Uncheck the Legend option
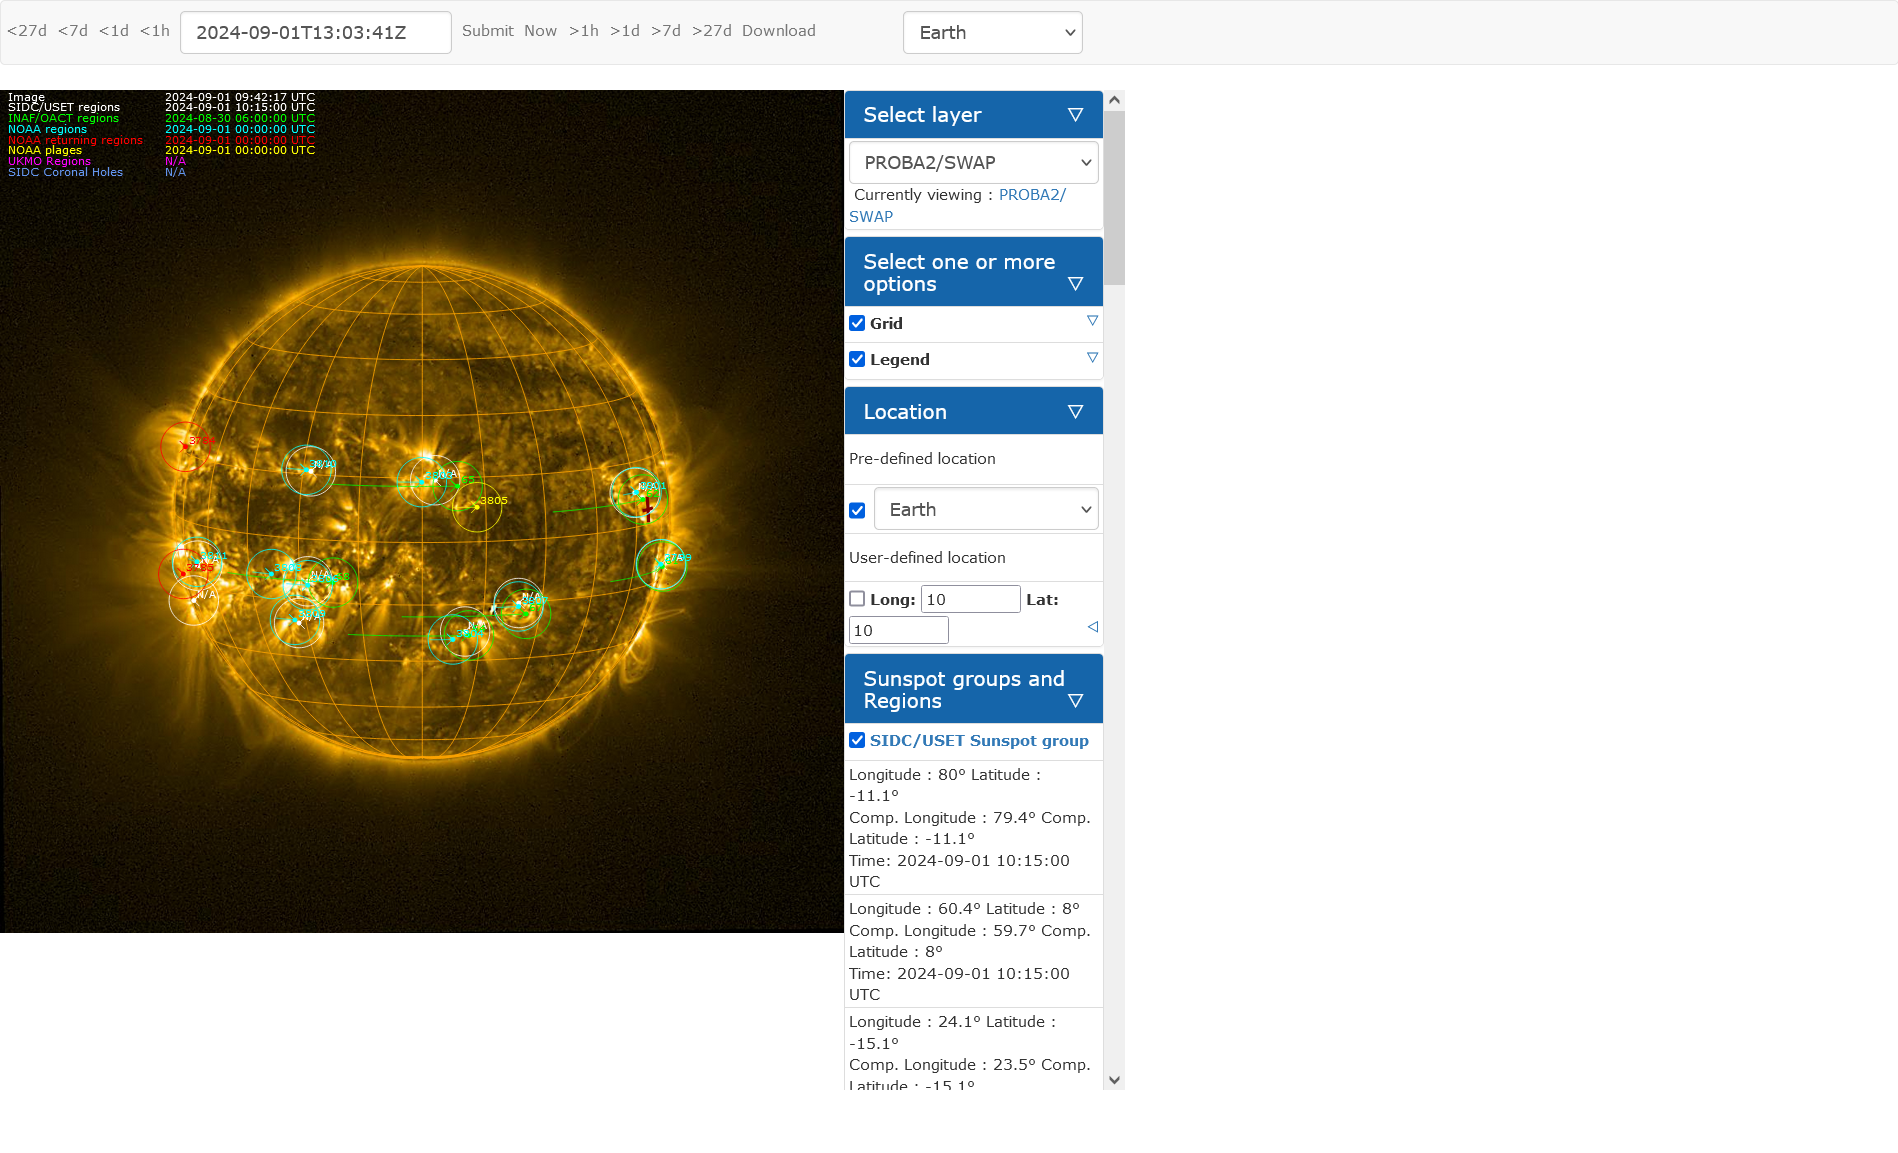This screenshot has height=1153, width=1898. click(857, 359)
